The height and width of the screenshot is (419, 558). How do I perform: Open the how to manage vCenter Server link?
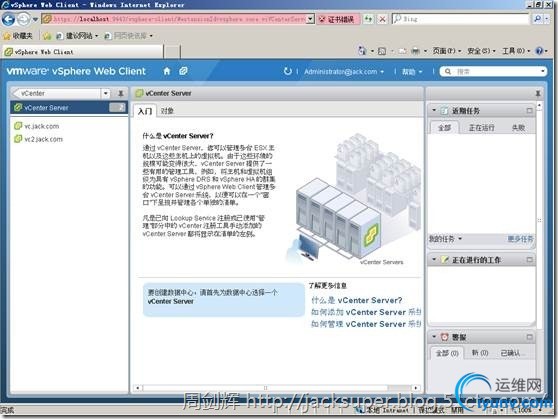coord(366,324)
